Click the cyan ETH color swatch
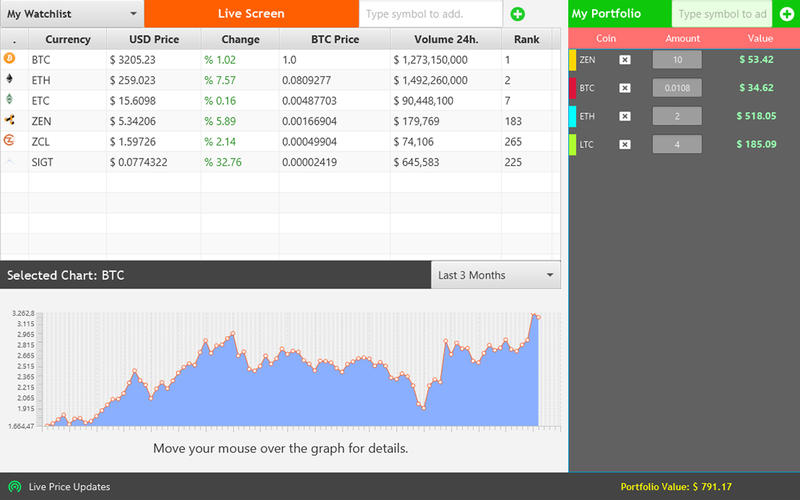Viewport: 800px width, 500px height. tap(572, 116)
